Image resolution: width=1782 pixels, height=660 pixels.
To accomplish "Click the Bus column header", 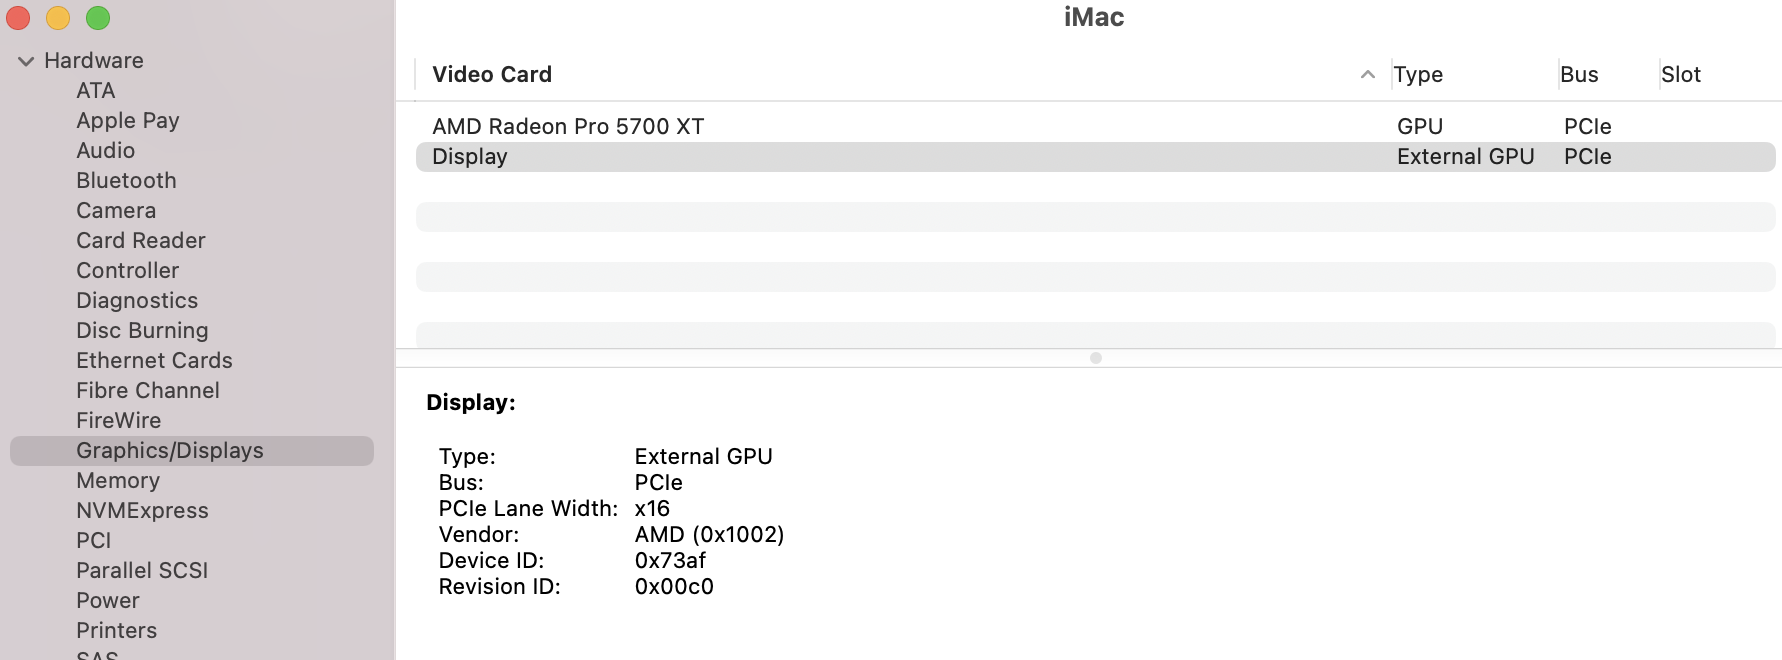I will [1579, 75].
